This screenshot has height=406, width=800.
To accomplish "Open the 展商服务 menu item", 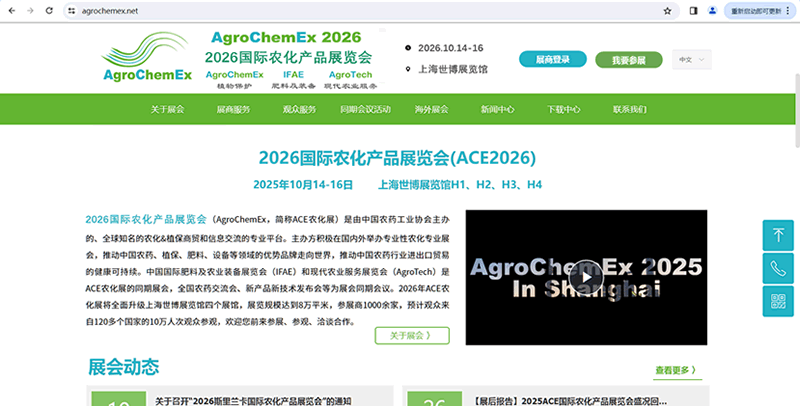I will click(x=233, y=109).
